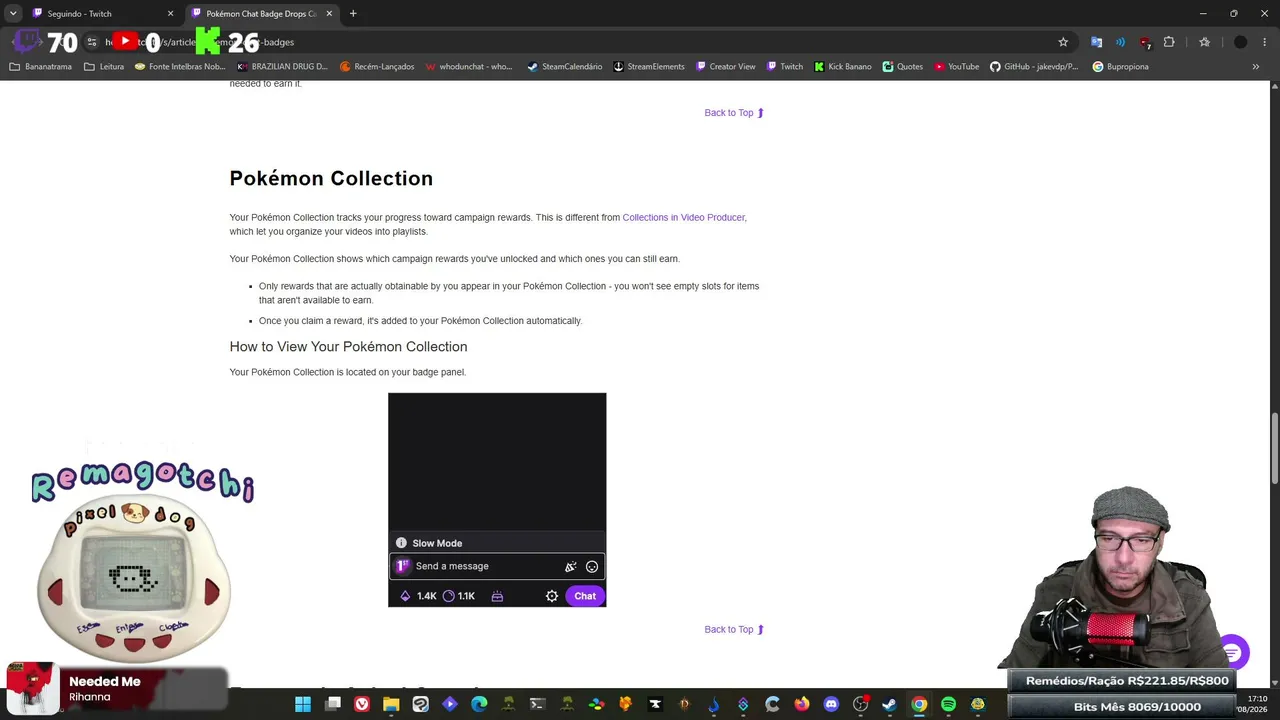This screenshot has width=1280, height=720.
Task: Click the Slow Mode label
Action: [x=437, y=543]
